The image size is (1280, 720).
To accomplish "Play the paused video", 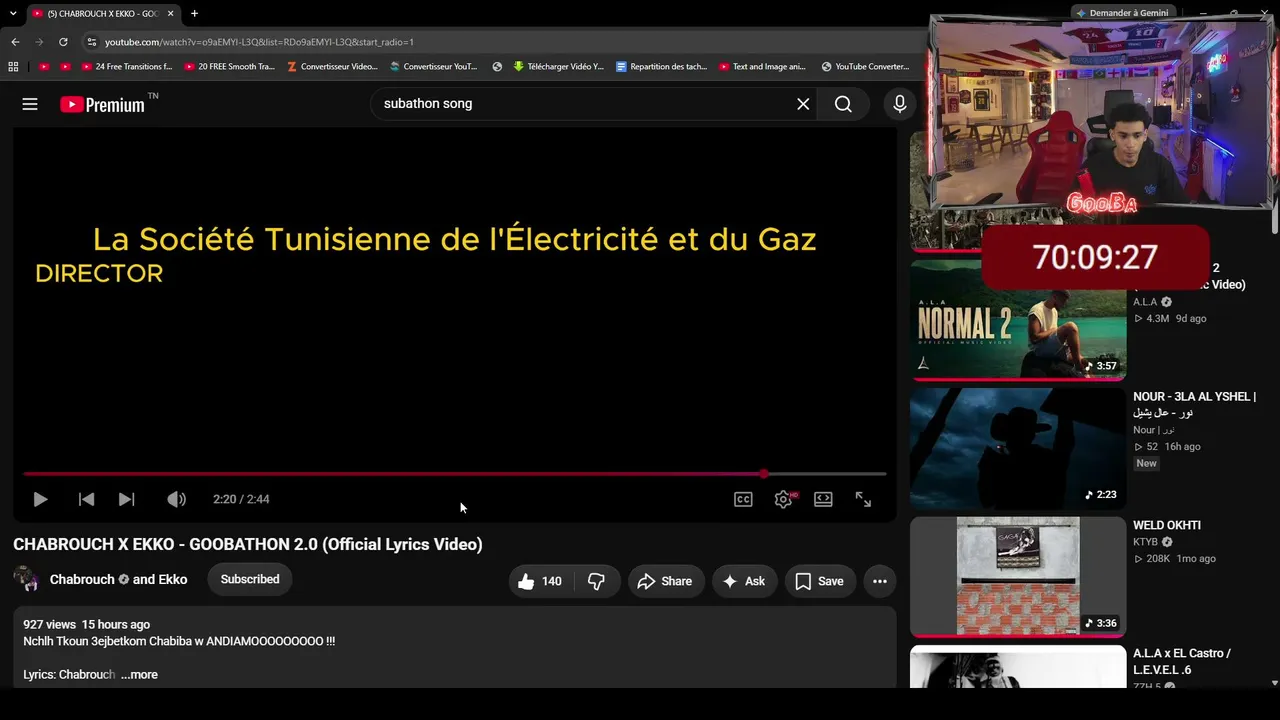I will click(40, 499).
